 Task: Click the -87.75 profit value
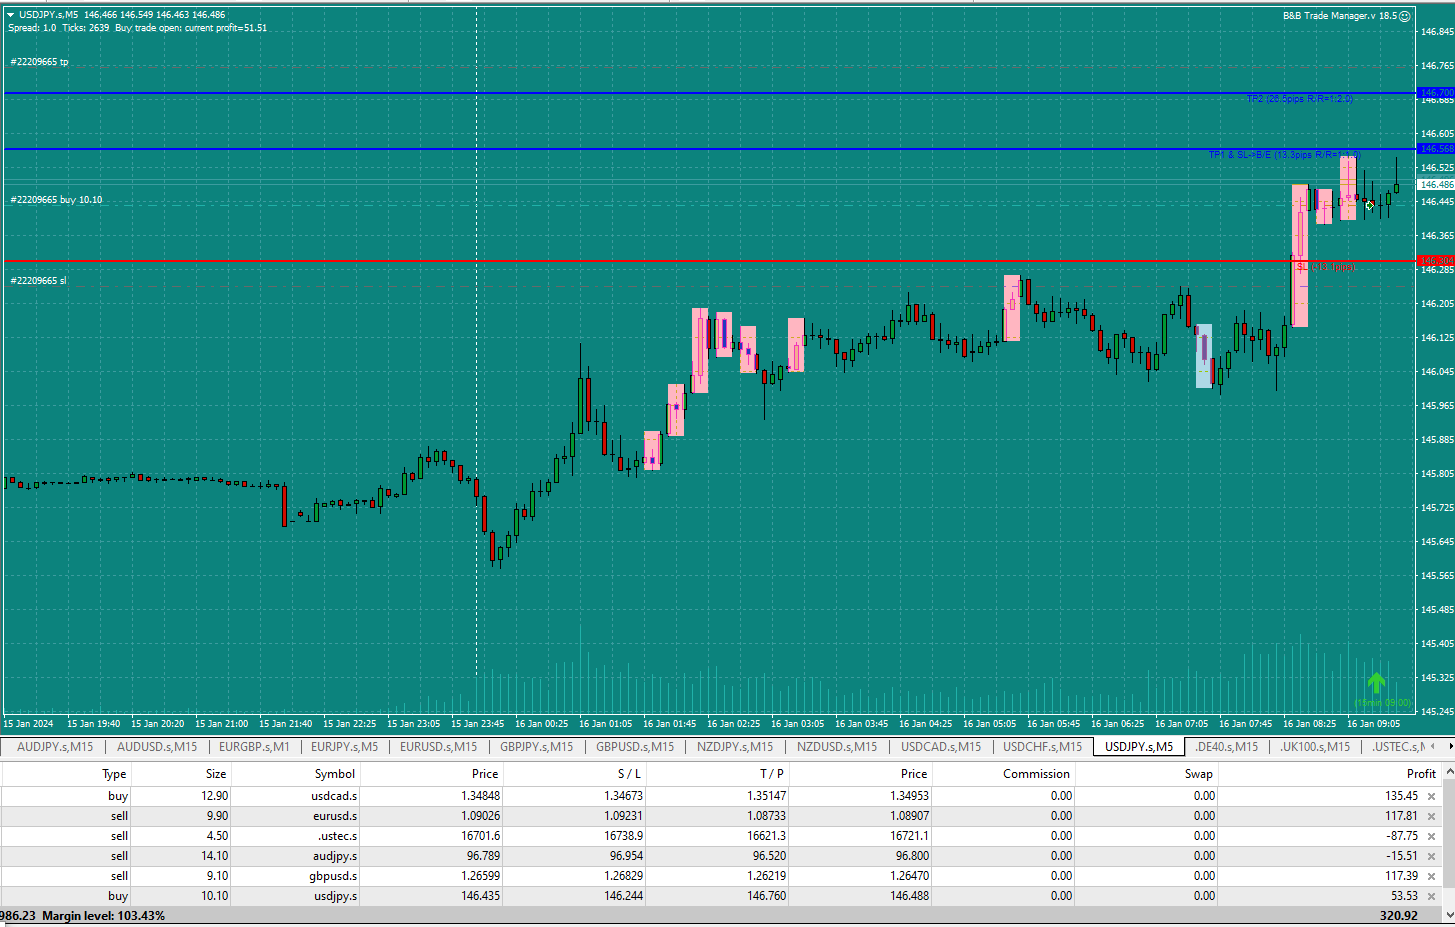pos(1401,837)
